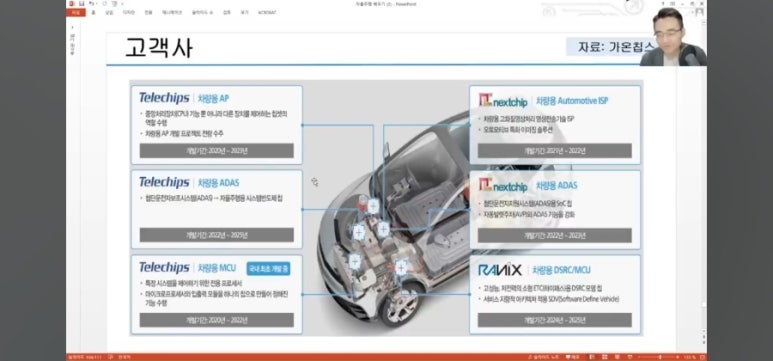Click the 2021년~2022년 development period bar
This screenshot has height=361, width=773.
[555, 150]
